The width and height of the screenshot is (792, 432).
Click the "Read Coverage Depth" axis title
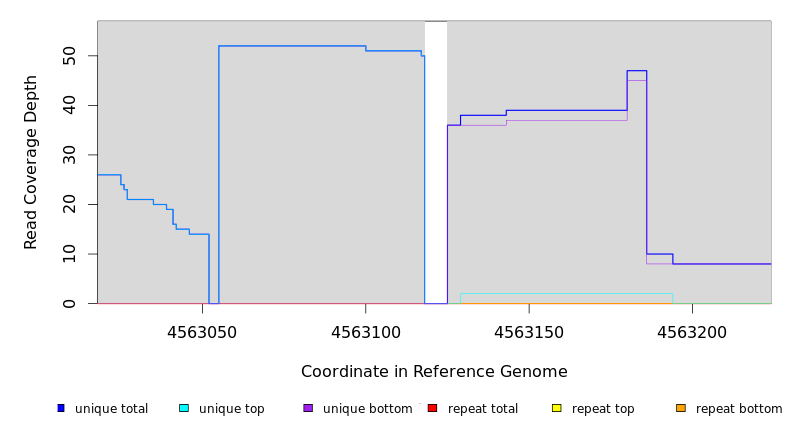point(31,162)
